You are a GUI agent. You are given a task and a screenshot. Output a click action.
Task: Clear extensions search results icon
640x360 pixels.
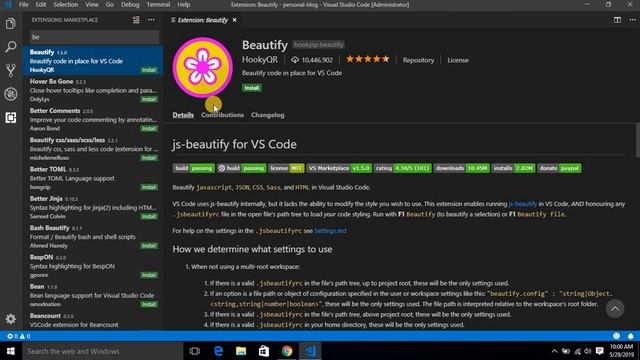pyautogui.click(x=136, y=20)
